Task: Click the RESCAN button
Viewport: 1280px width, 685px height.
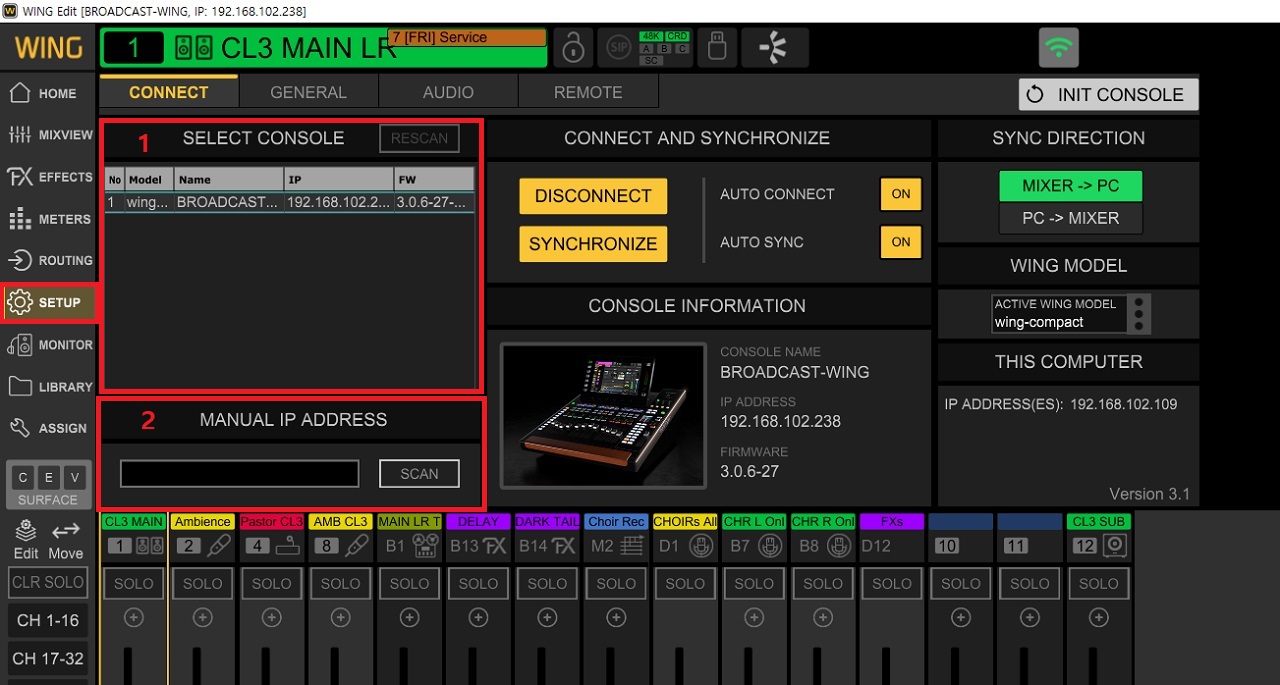Action: point(419,138)
